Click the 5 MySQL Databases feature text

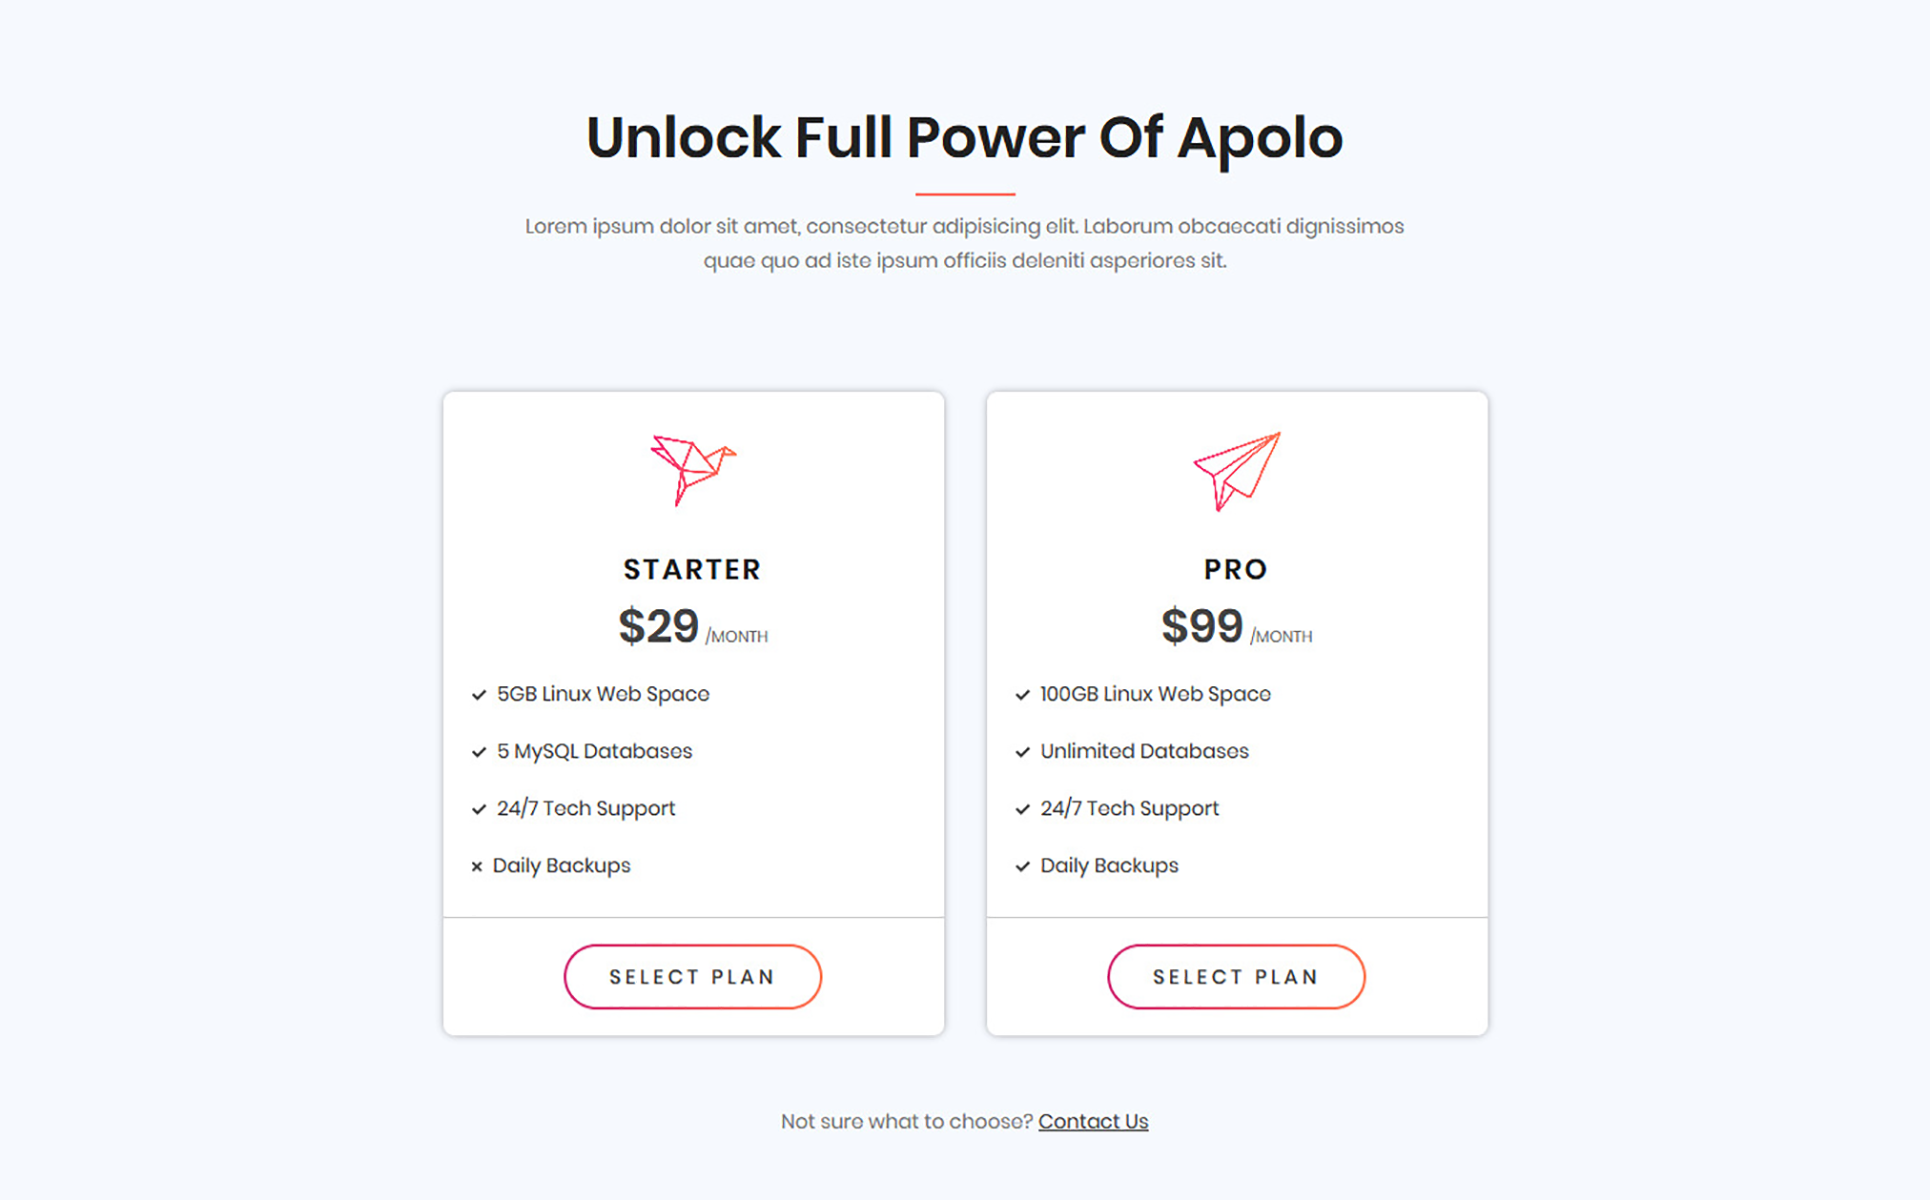(594, 752)
